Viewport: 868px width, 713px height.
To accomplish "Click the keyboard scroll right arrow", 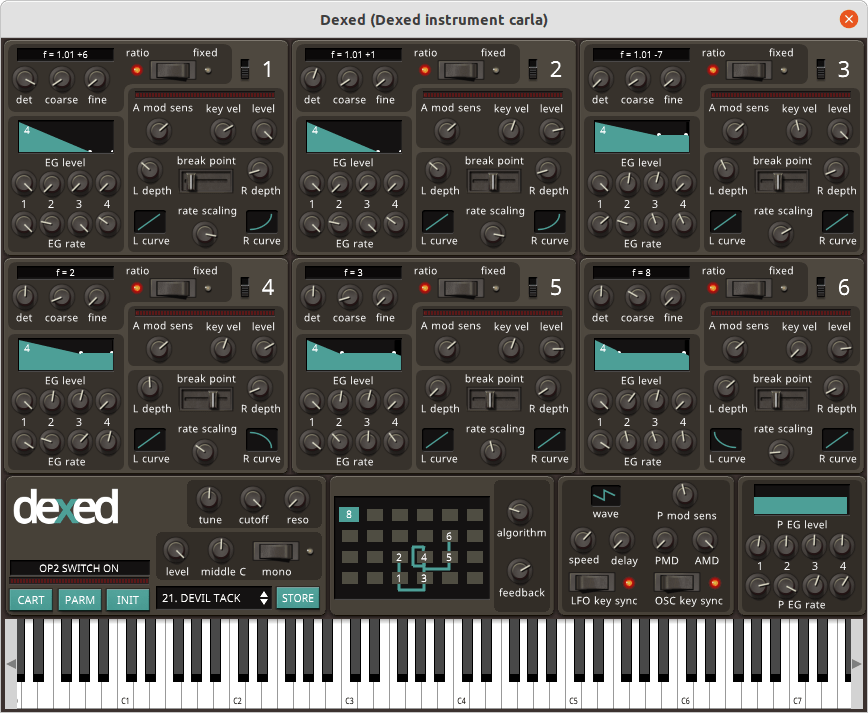I will (857, 664).
